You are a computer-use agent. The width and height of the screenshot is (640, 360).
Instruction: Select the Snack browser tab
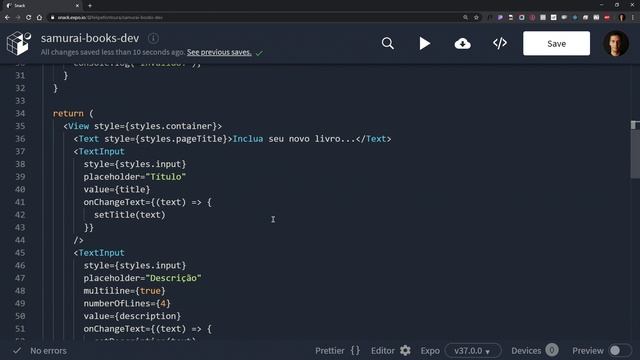coord(41,5)
